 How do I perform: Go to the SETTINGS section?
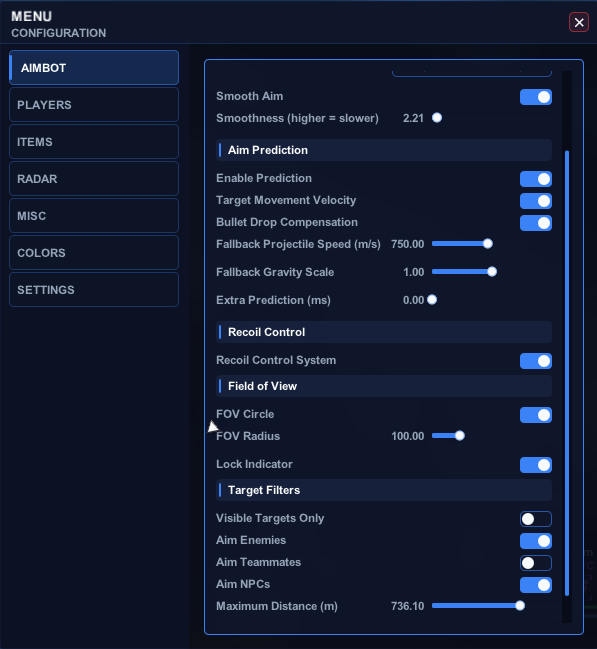click(x=94, y=290)
